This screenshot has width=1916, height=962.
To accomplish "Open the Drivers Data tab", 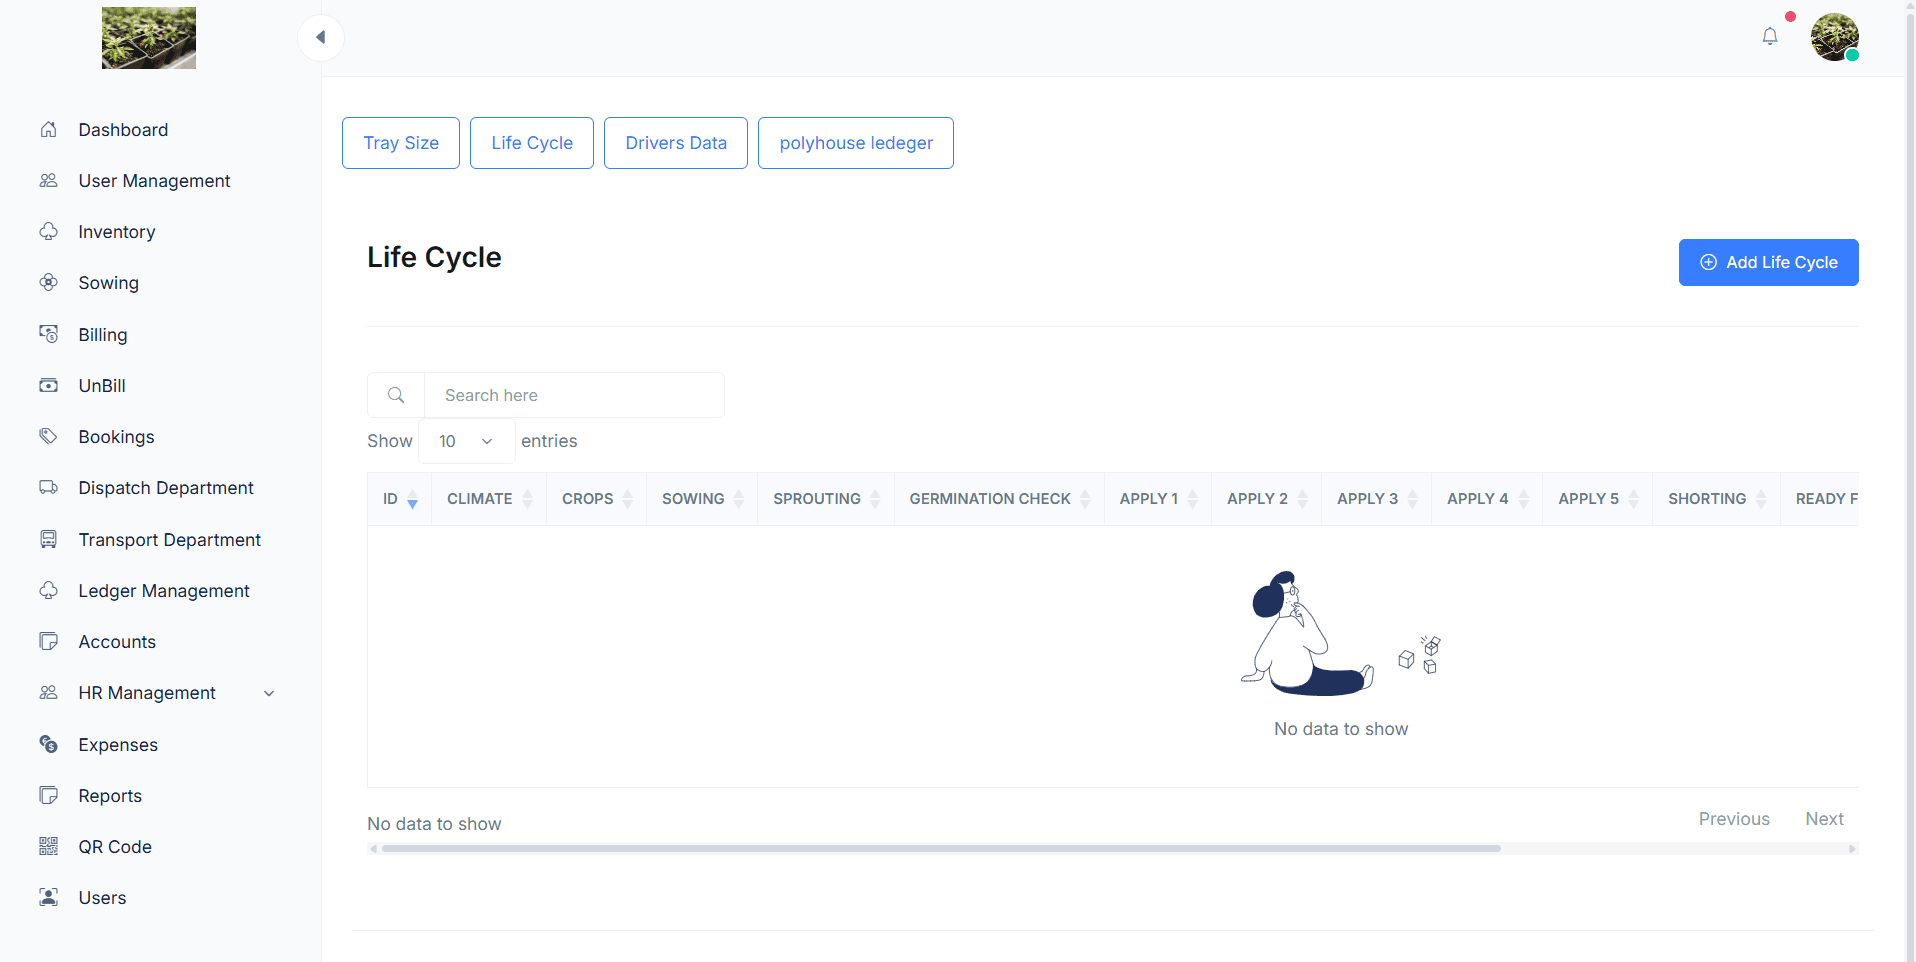I will (676, 143).
